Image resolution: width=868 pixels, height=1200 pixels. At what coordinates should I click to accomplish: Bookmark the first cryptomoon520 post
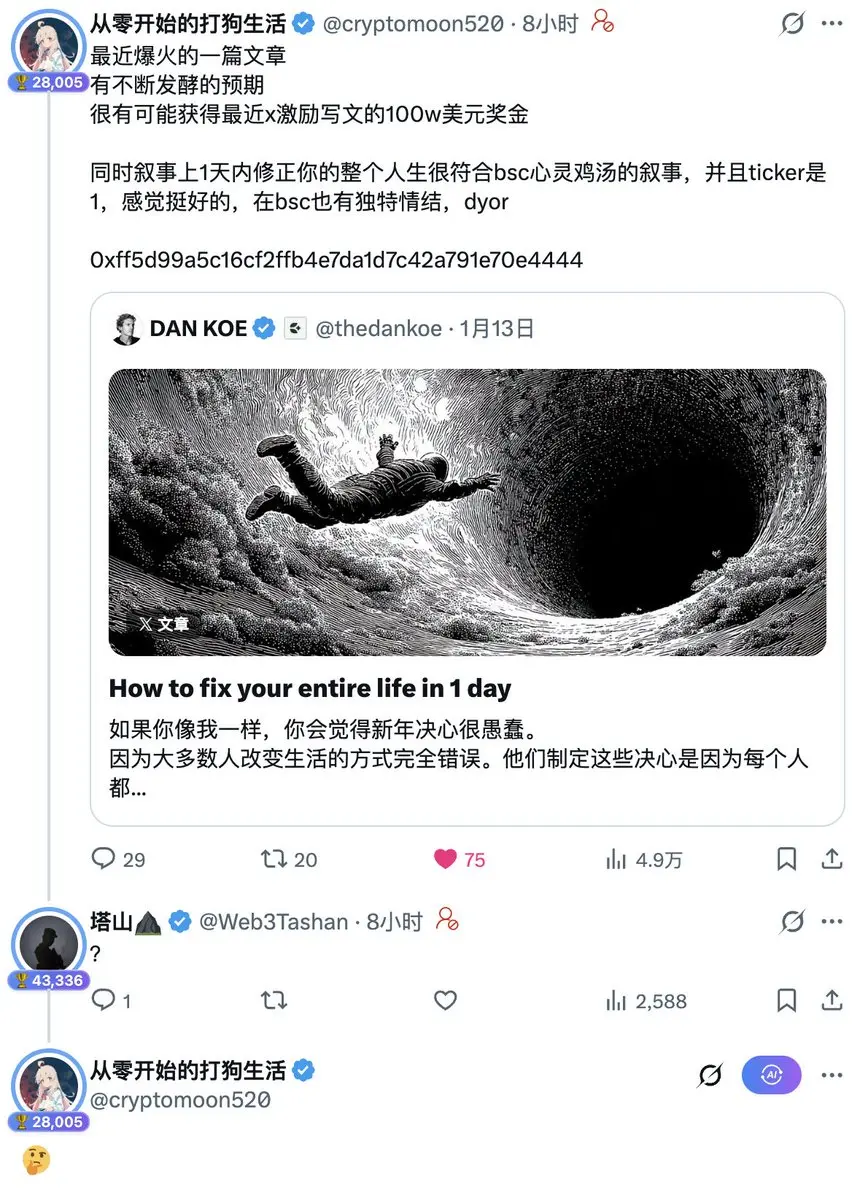pos(787,859)
